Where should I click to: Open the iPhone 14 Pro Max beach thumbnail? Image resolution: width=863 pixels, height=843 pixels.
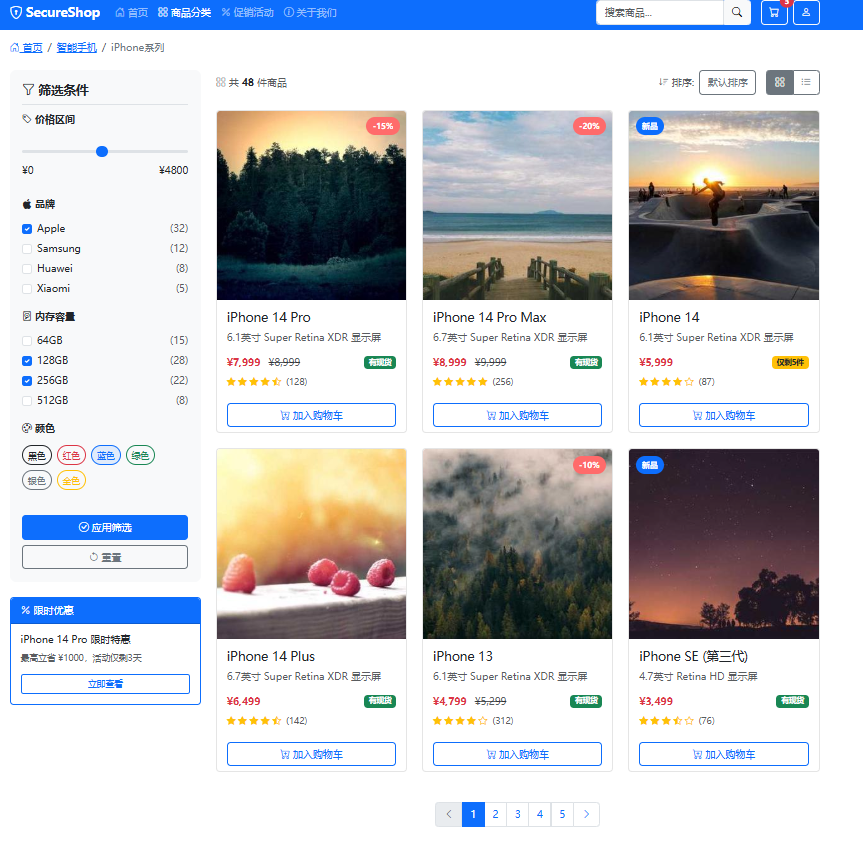point(517,205)
